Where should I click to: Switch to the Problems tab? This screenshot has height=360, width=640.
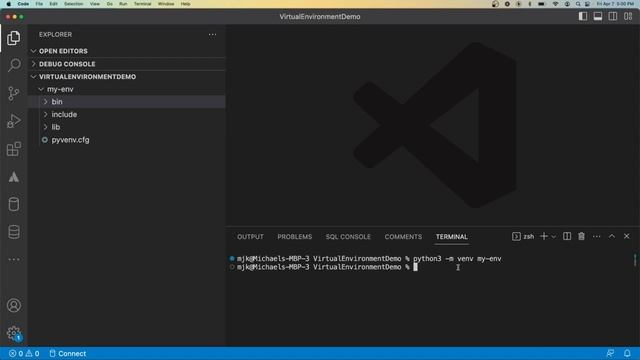294,237
